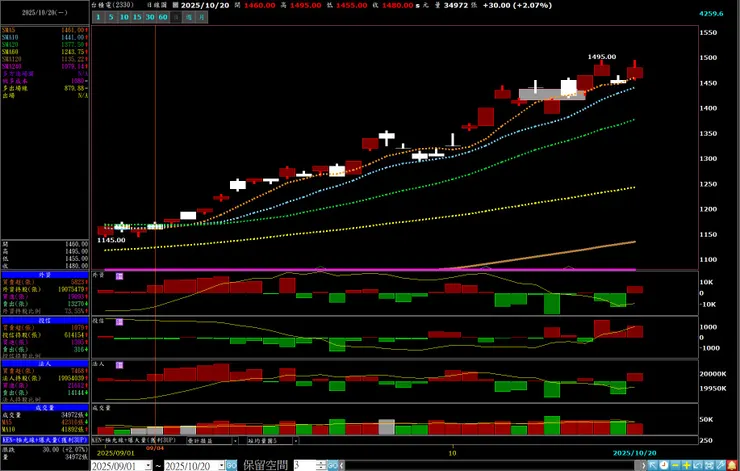Viewport: 740px width, 471px height.
Task: Click the cursor arrow tool icon
Action: 653,465
